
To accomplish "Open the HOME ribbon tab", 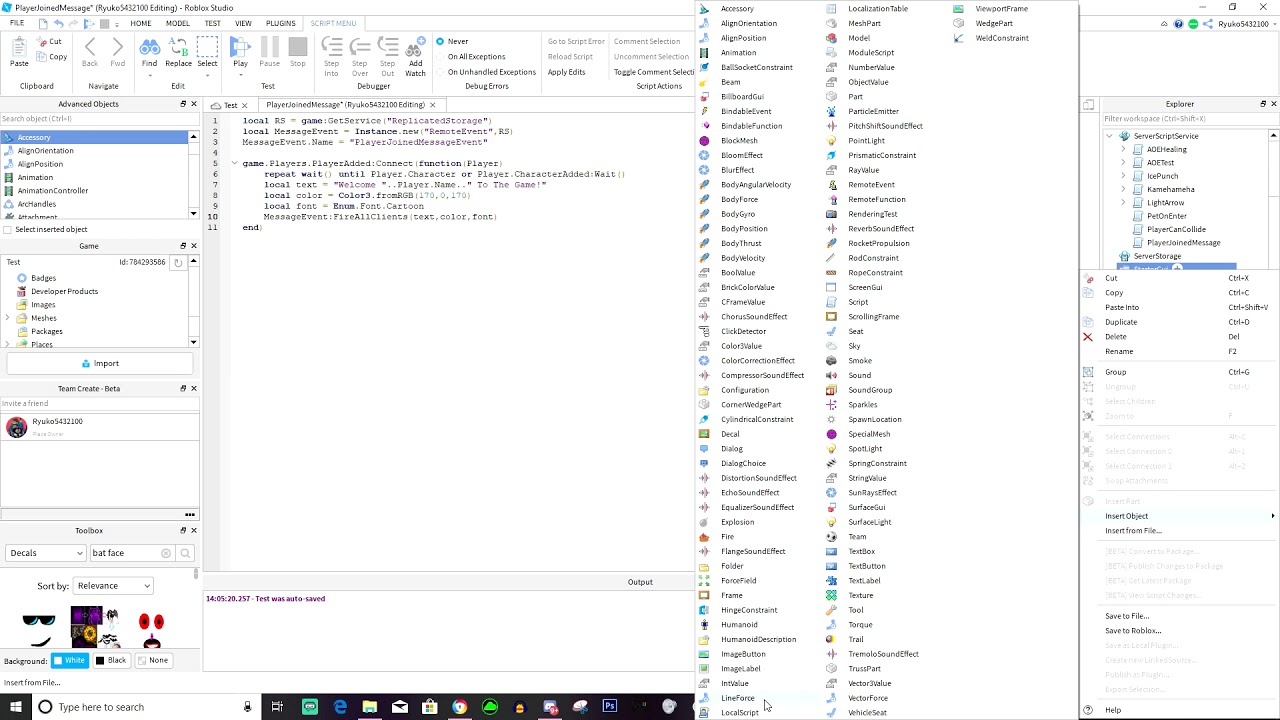I will coord(140,23).
